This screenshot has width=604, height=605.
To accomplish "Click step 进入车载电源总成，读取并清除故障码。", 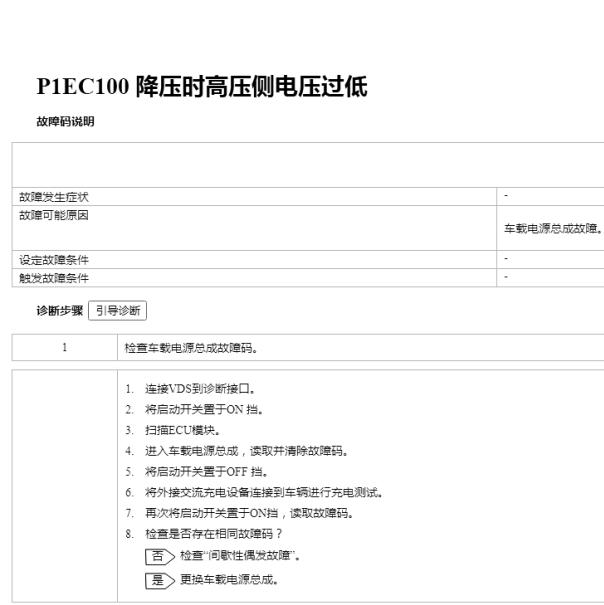I will pyautogui.click(x=246, y=451).
